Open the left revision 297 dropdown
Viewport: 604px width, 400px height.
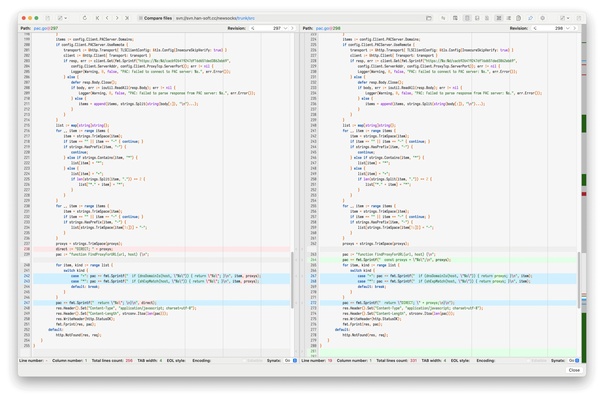point(285,28)
